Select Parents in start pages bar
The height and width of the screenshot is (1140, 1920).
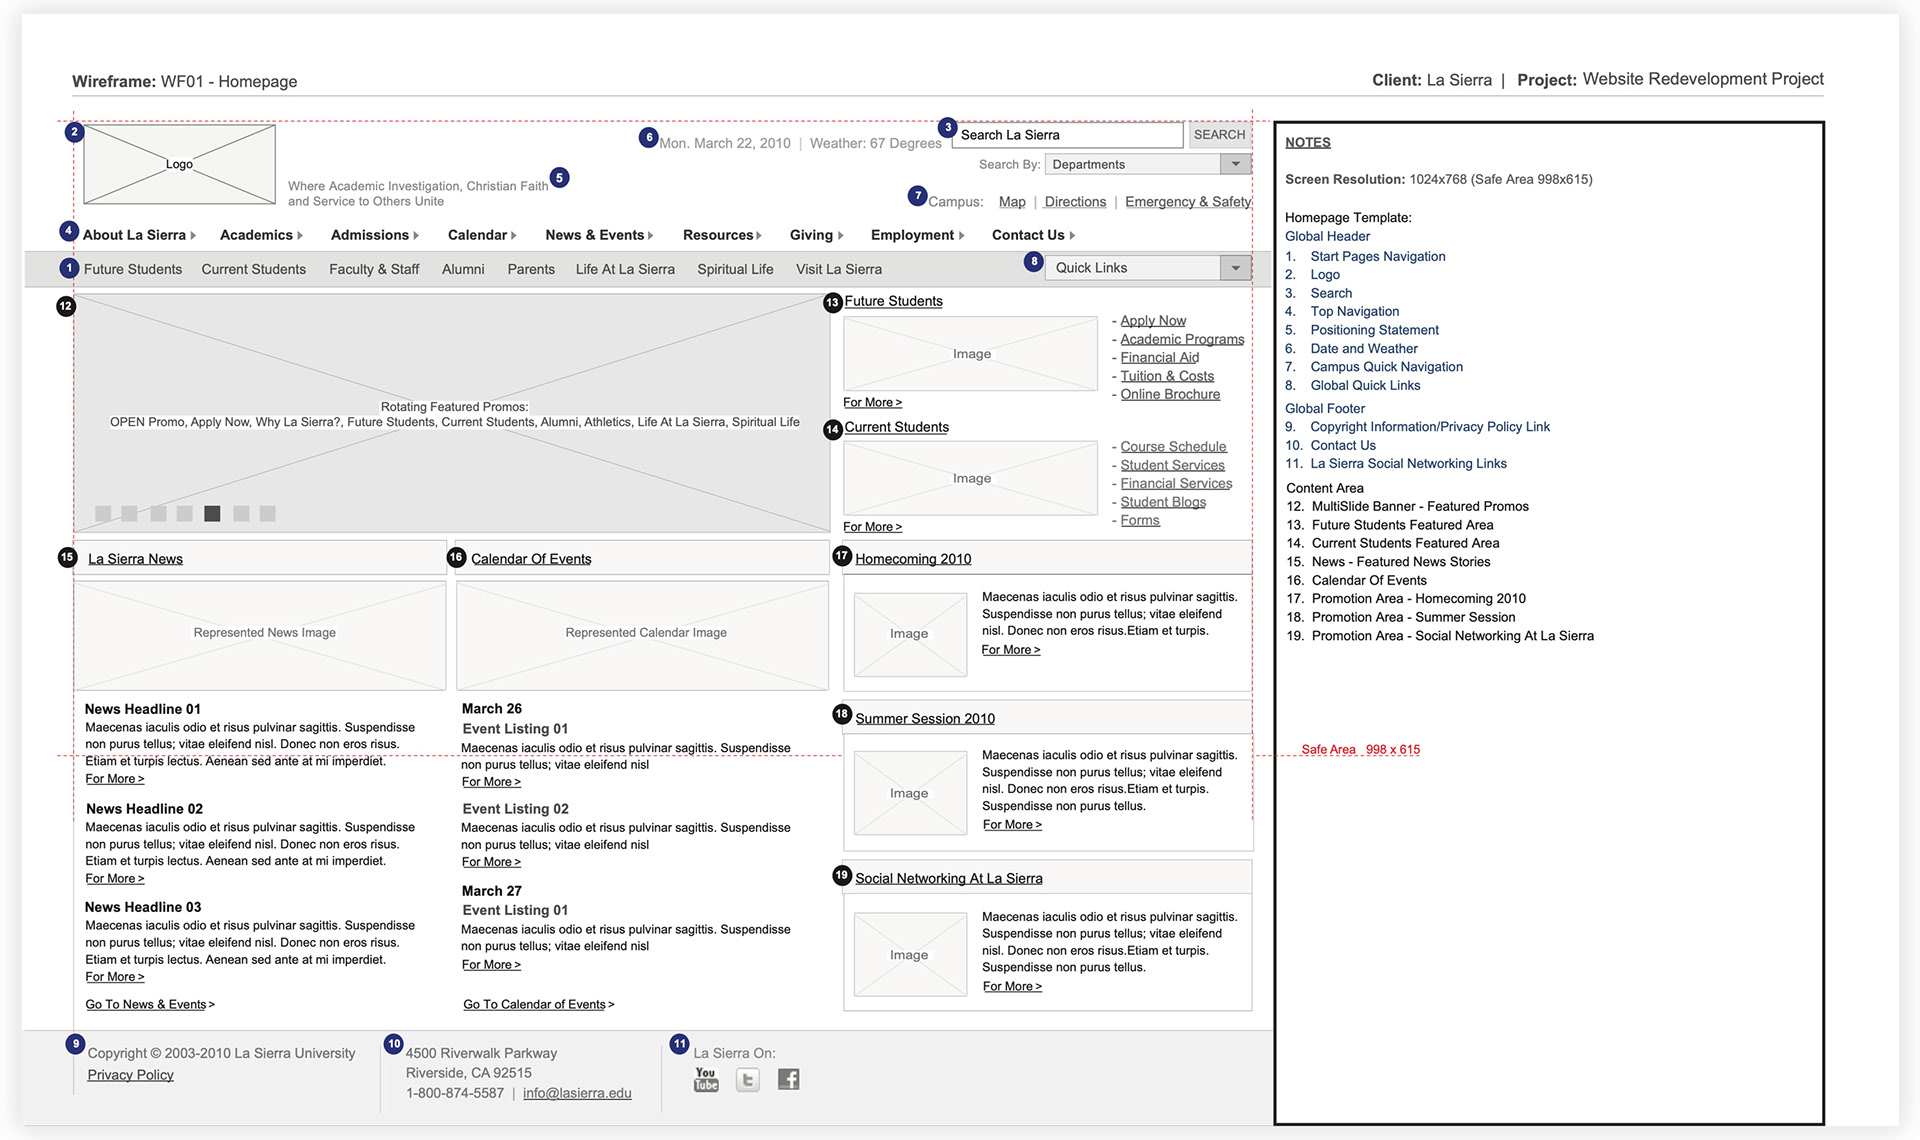(x=531, y=269)
